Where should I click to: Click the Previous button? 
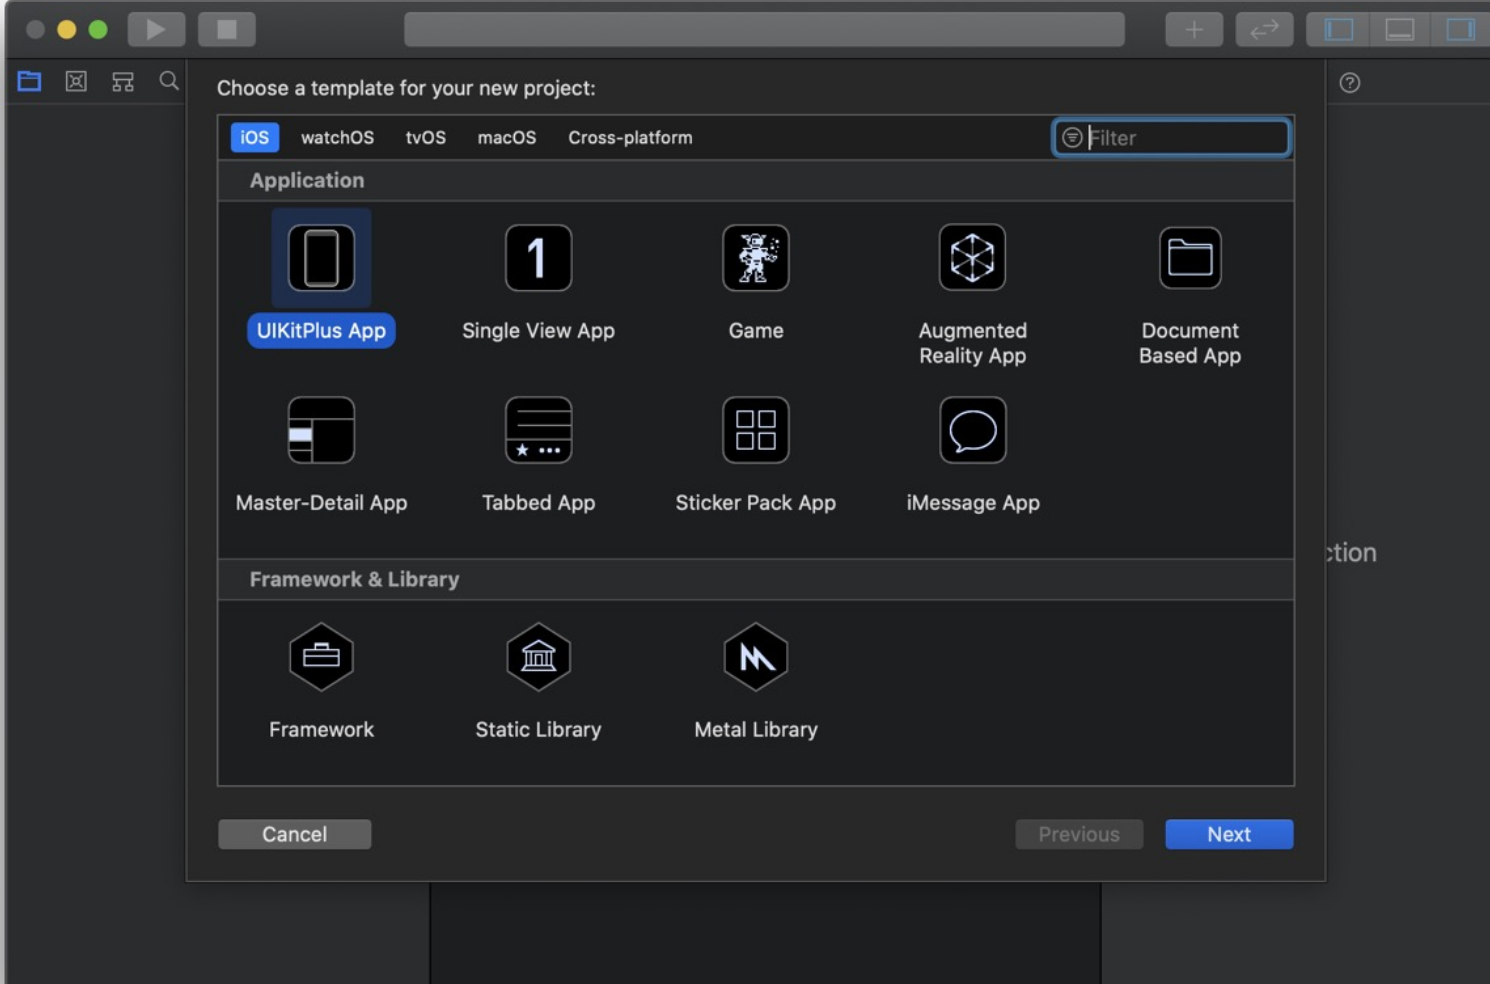1079,834
